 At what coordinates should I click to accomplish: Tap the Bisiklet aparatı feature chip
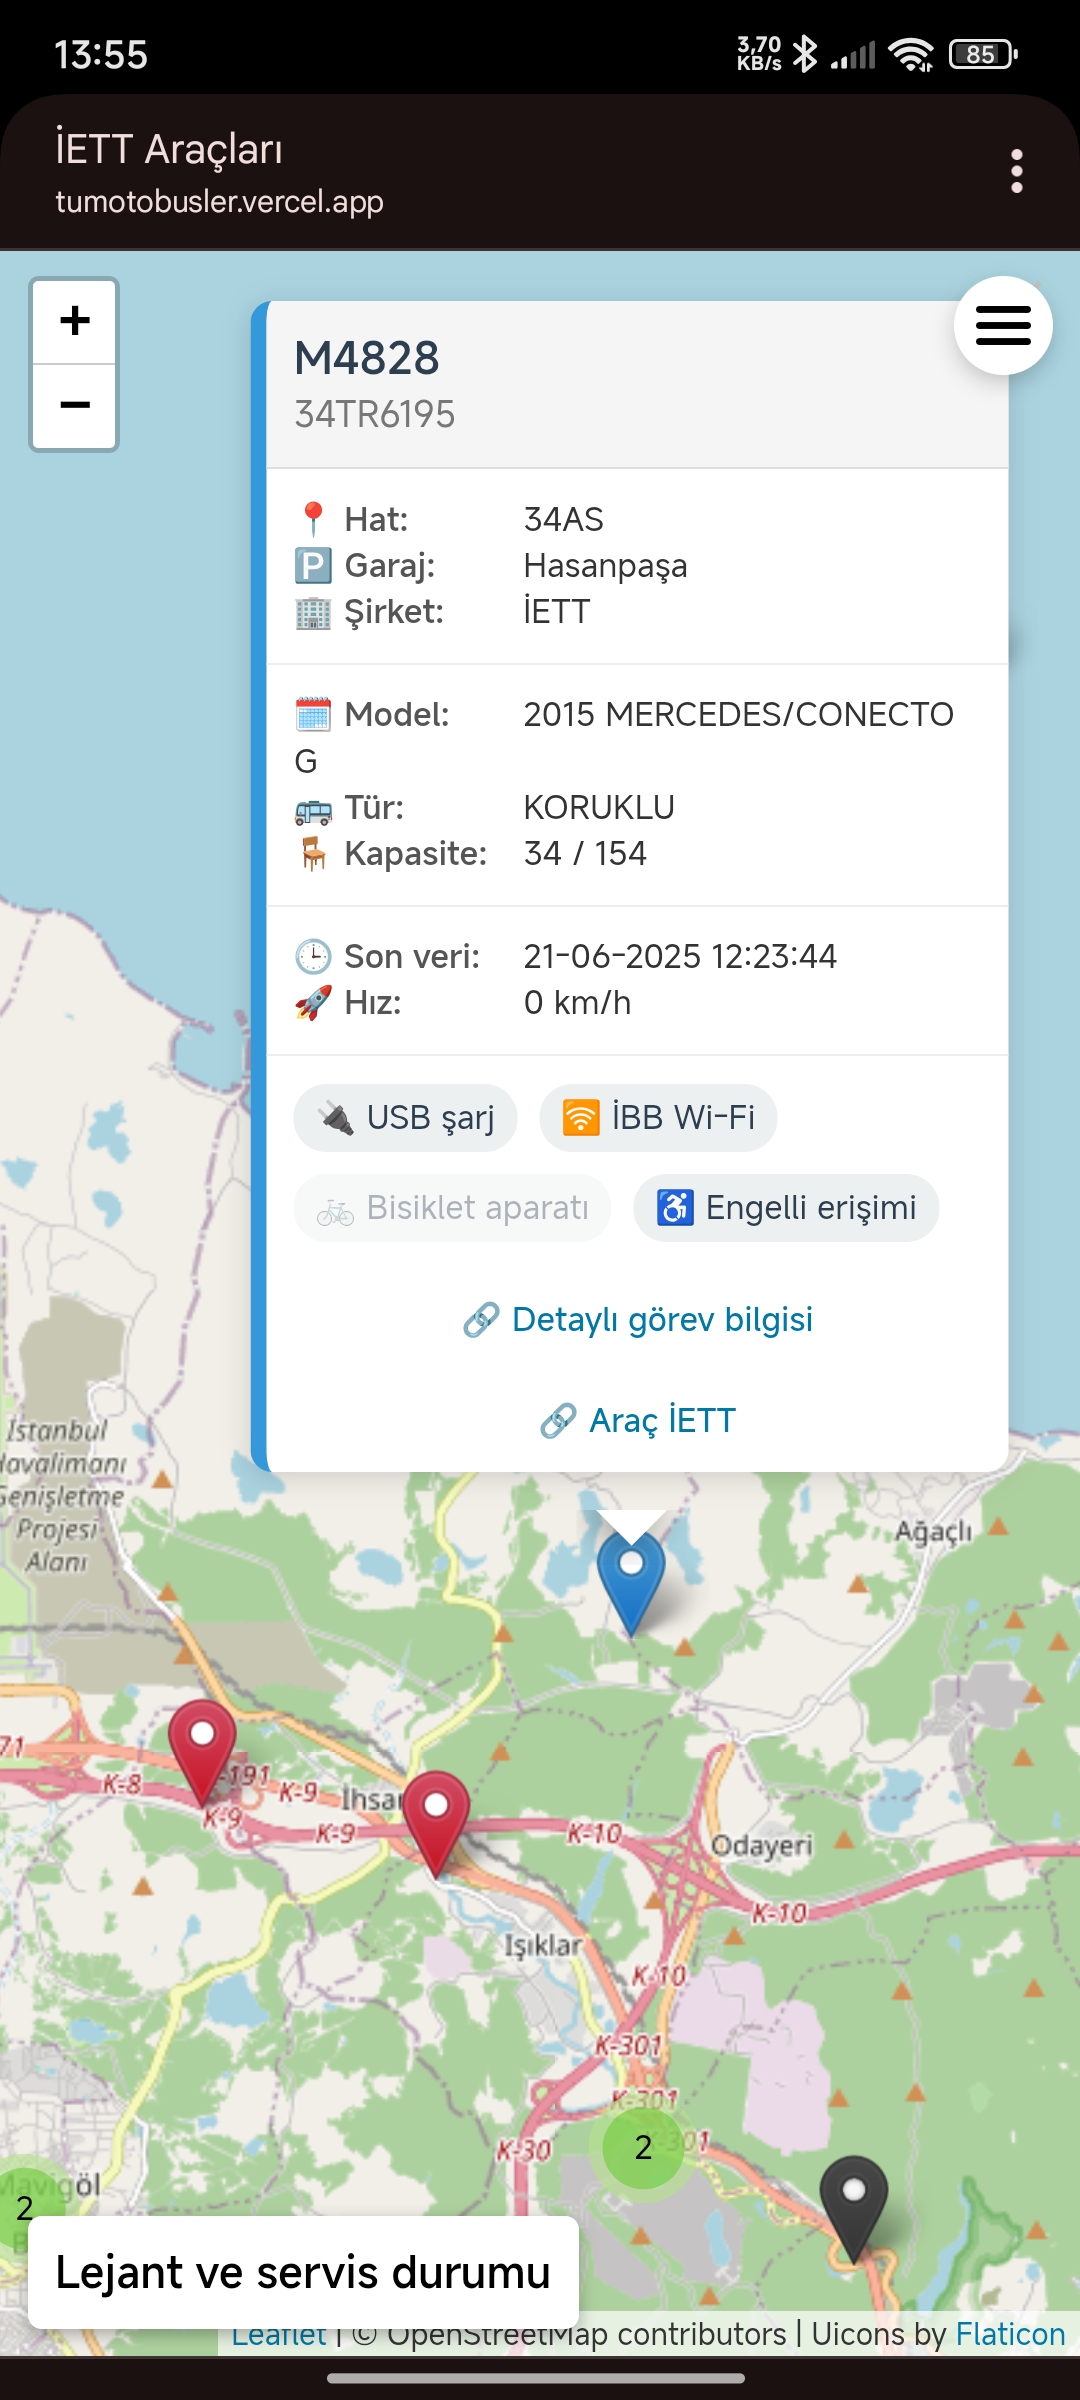pos(452,1208)
